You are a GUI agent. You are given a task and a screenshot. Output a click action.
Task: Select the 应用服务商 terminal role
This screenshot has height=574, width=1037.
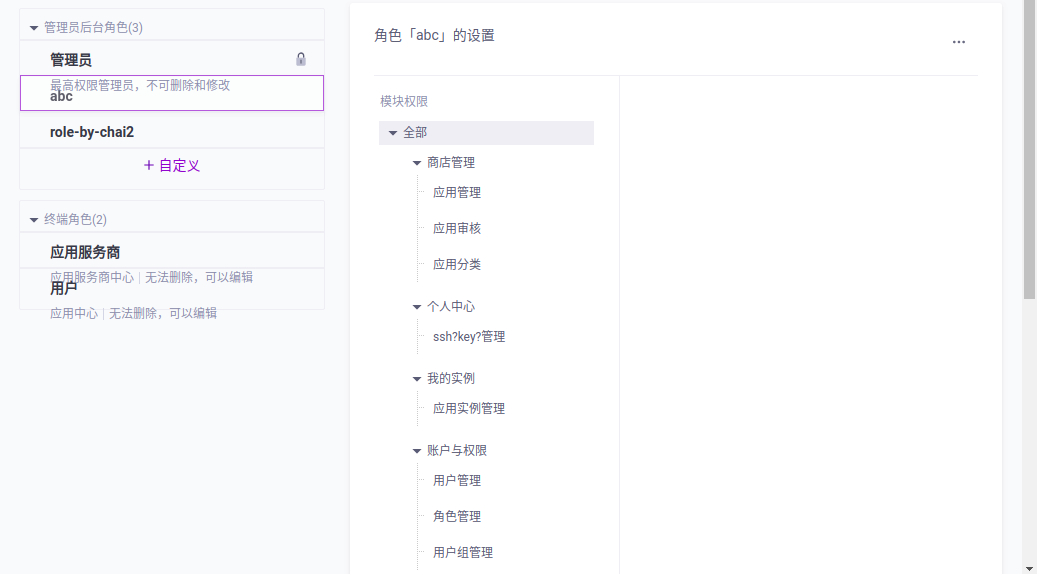(172, 251)
